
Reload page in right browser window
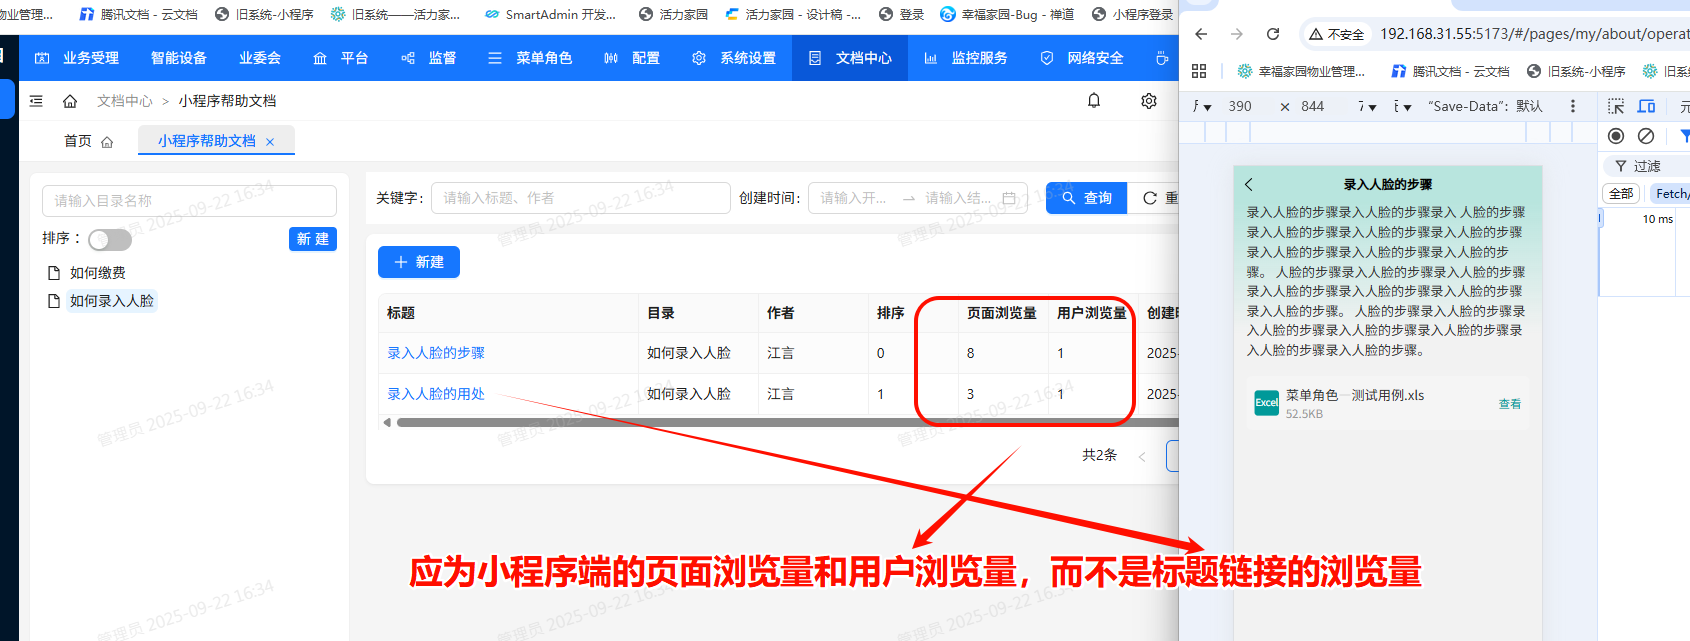(1273, 34)
